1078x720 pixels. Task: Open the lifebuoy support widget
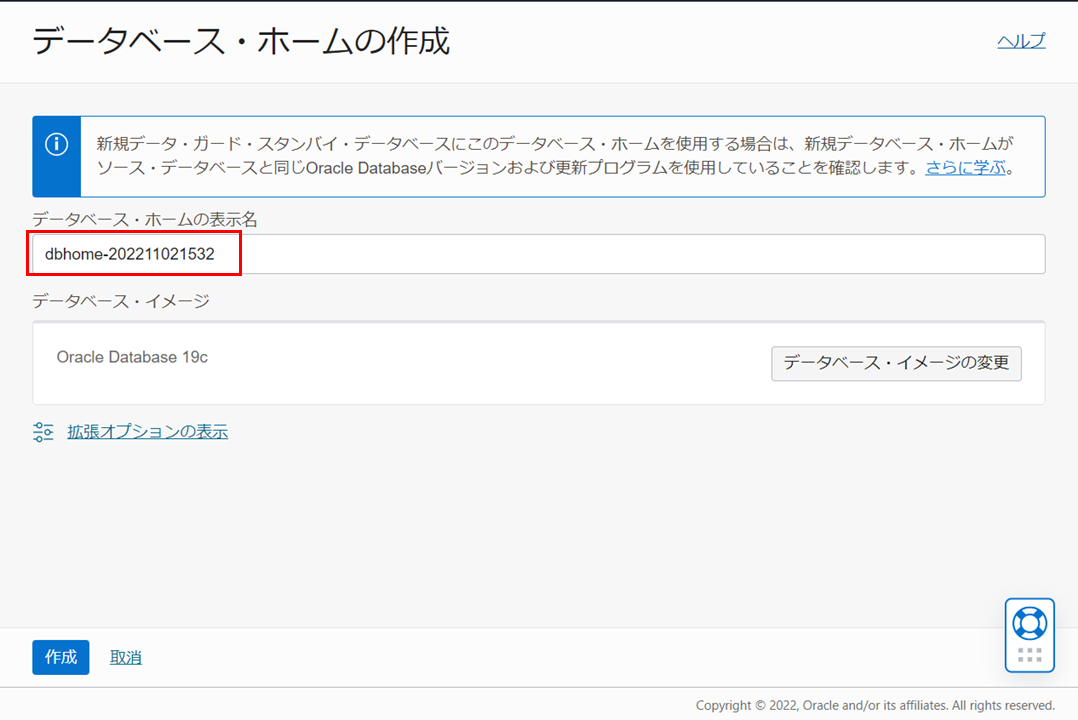pyautogui.click(x=1029, y=623)
